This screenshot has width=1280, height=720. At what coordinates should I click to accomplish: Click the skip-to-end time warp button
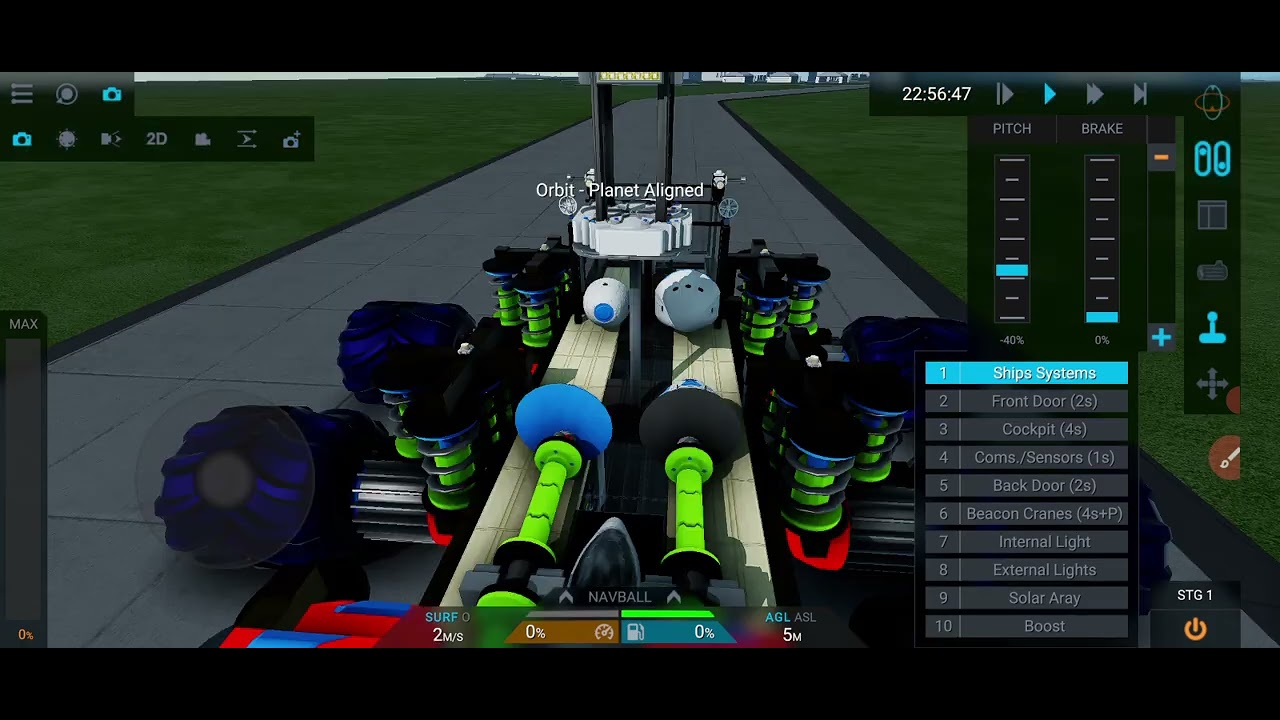tap(1140, 94)
